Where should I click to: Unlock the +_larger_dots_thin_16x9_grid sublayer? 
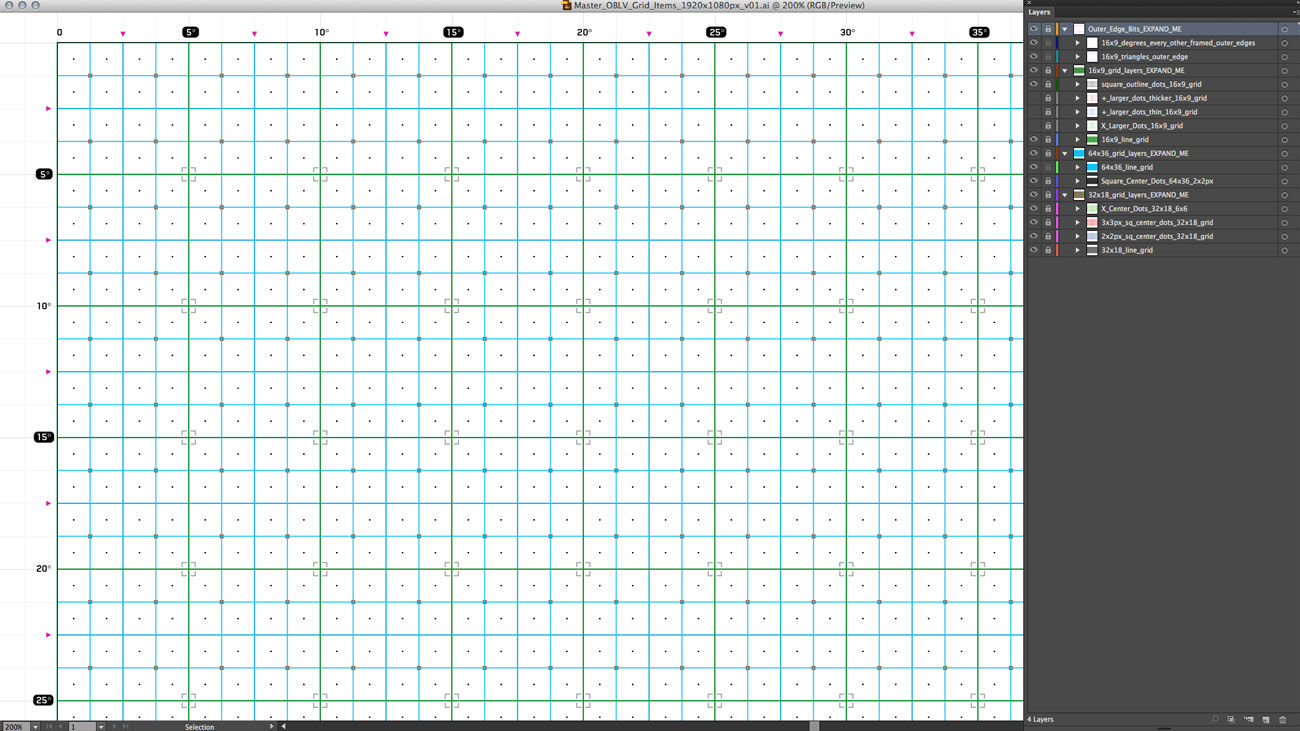[x=1048, y=112]
